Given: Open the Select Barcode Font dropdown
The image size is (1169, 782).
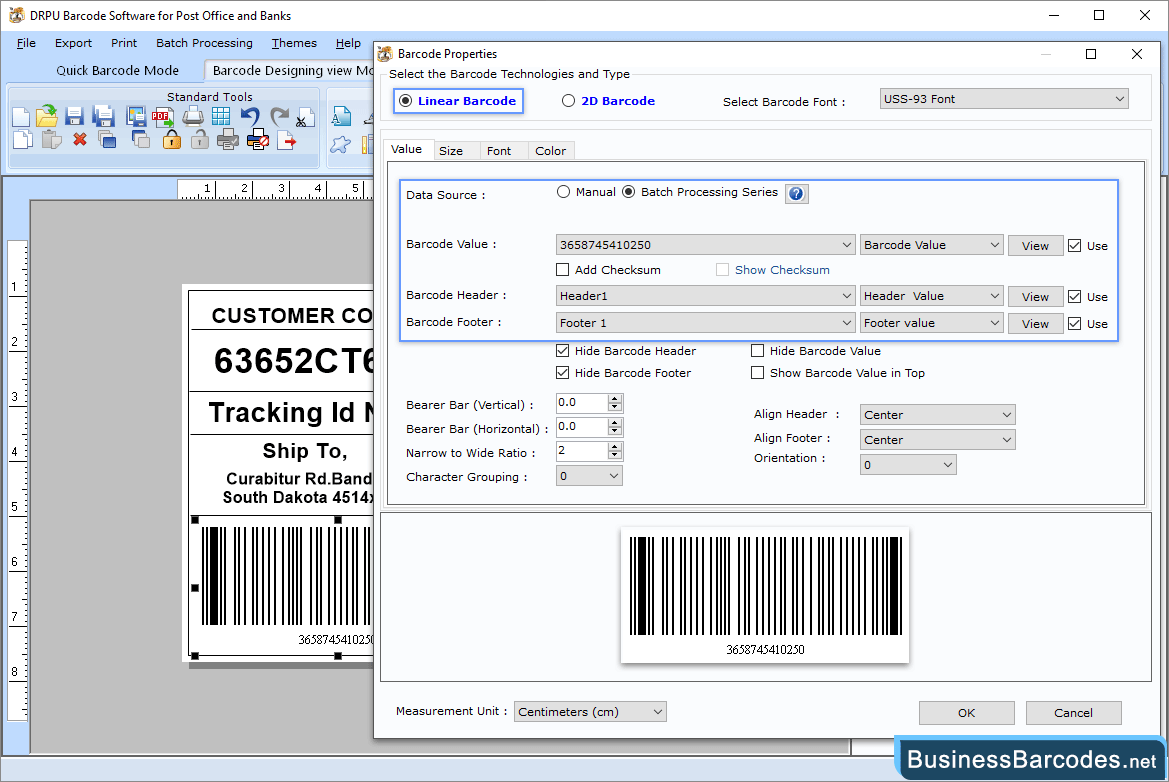Looking at the screenshot, I should (1004, 99).
